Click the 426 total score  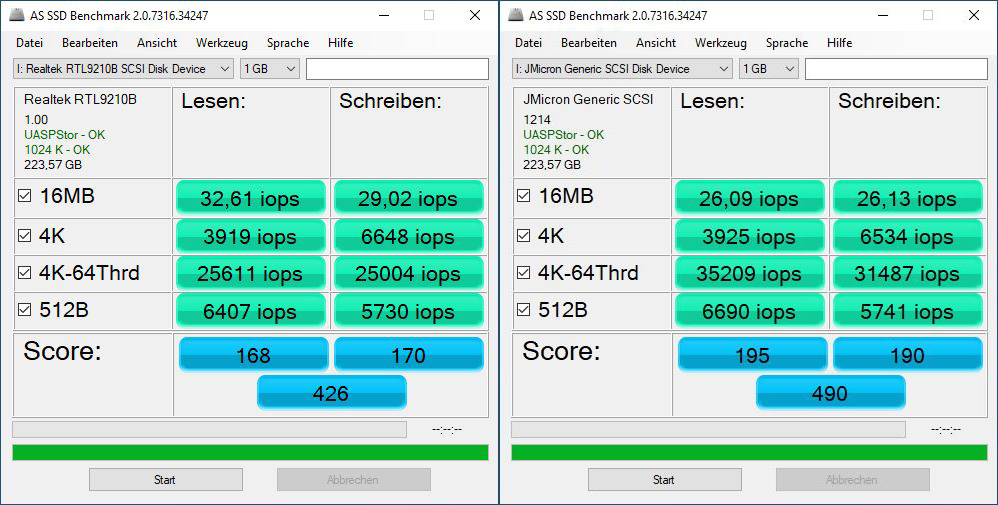pos(331,392)
